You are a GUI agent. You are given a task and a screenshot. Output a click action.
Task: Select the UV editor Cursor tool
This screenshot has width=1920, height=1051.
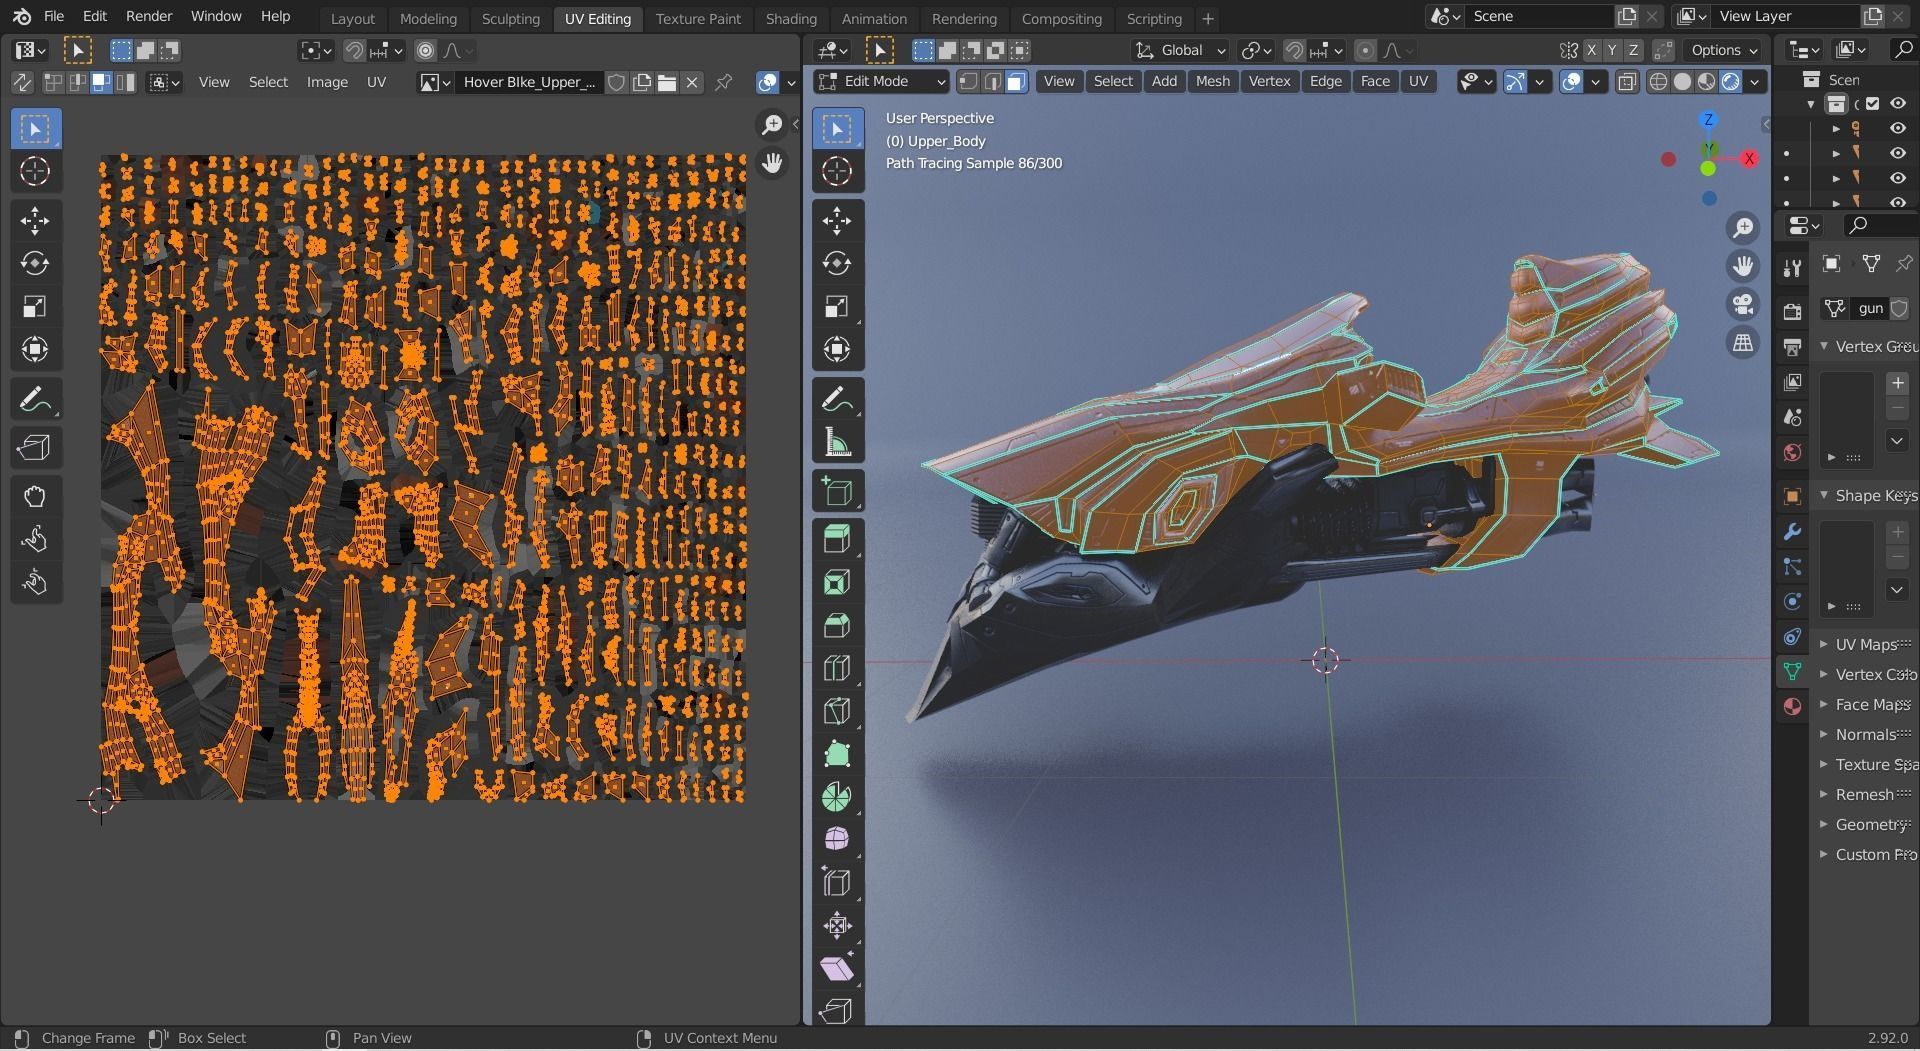[35, 172]
